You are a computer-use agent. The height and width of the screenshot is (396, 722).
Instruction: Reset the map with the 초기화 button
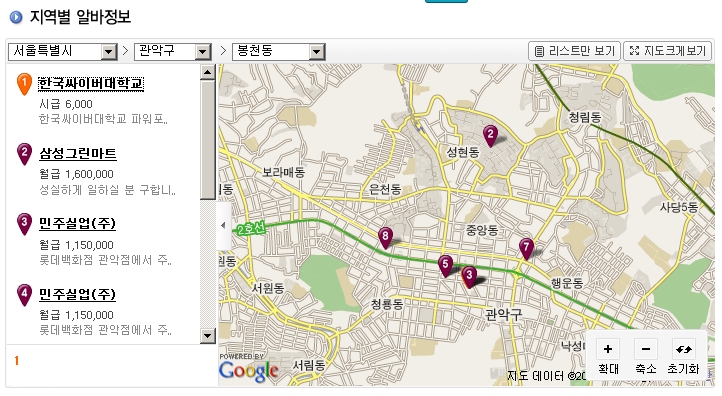[683, 349]
